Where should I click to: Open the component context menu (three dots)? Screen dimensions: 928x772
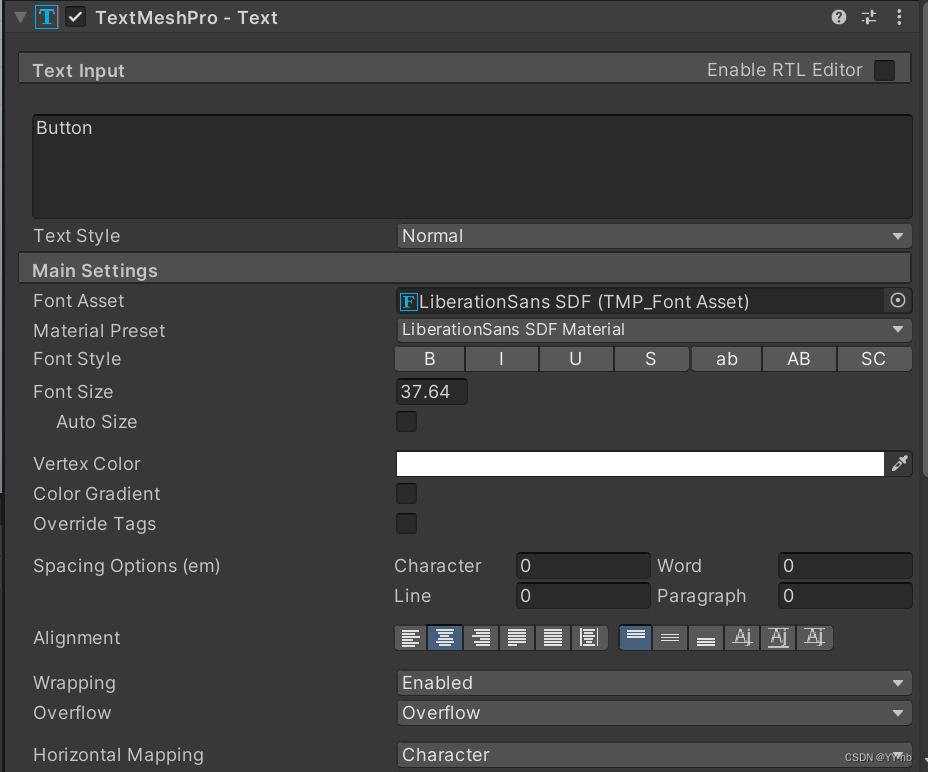(898, 16)
